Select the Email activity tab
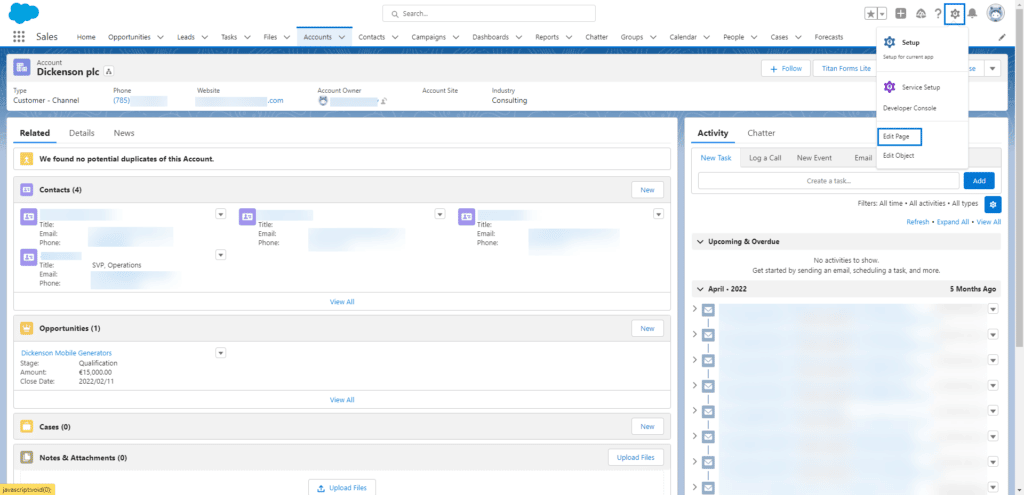The height and width of the screenshot is (495, 1024). 863,158
